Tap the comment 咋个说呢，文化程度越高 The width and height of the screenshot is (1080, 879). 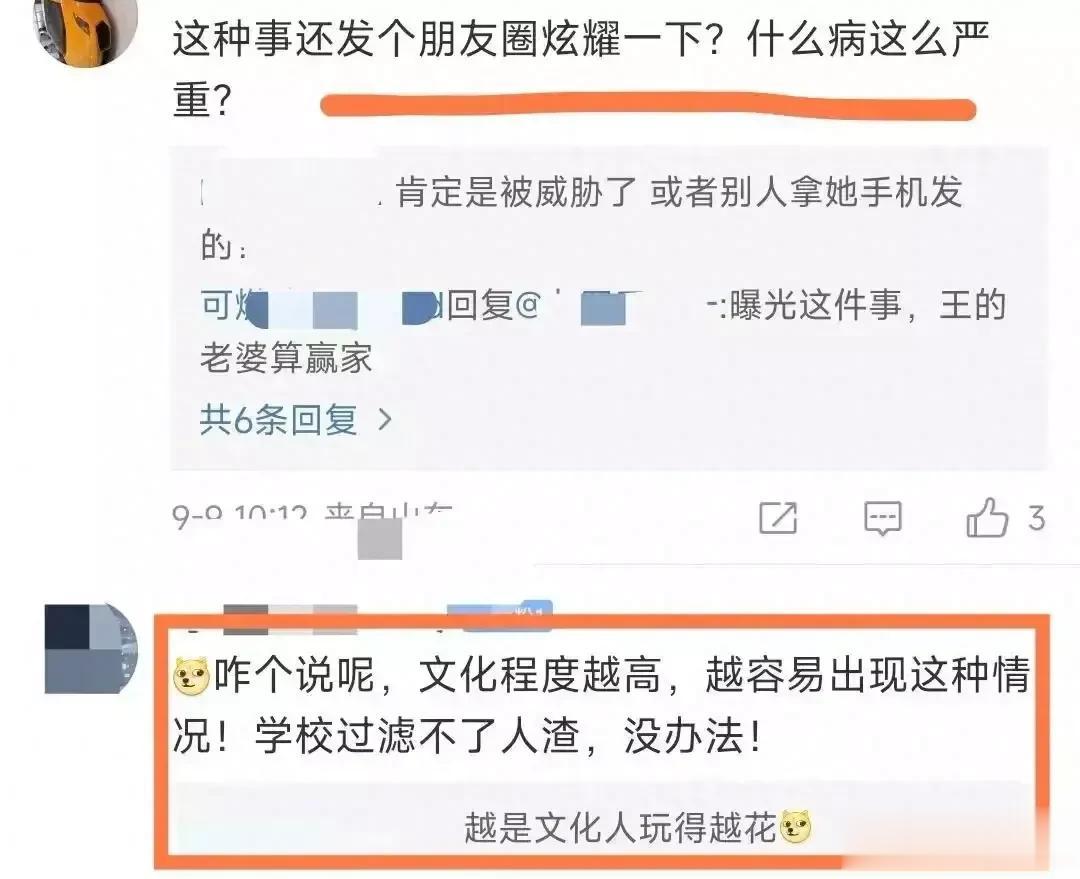[x=601, y=704]
